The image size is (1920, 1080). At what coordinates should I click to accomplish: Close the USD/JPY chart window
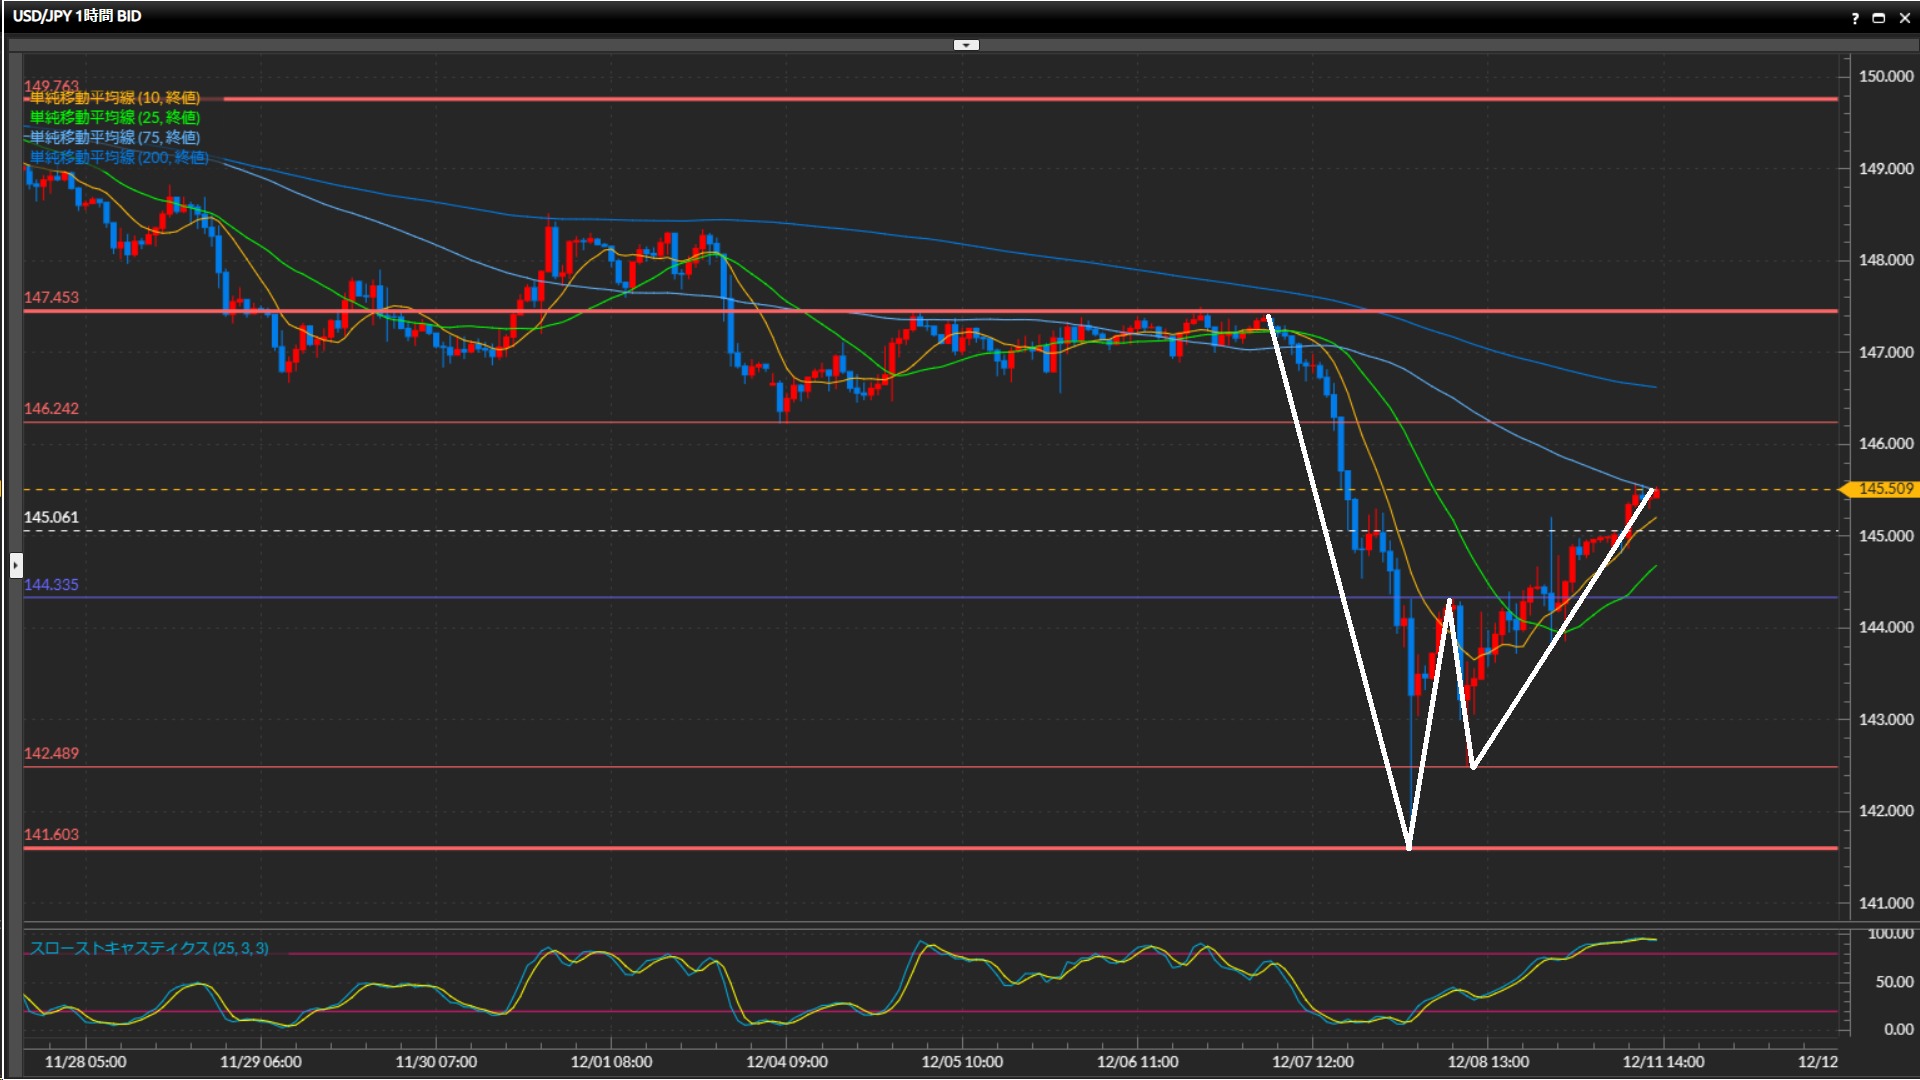[x=1905, y=18]
